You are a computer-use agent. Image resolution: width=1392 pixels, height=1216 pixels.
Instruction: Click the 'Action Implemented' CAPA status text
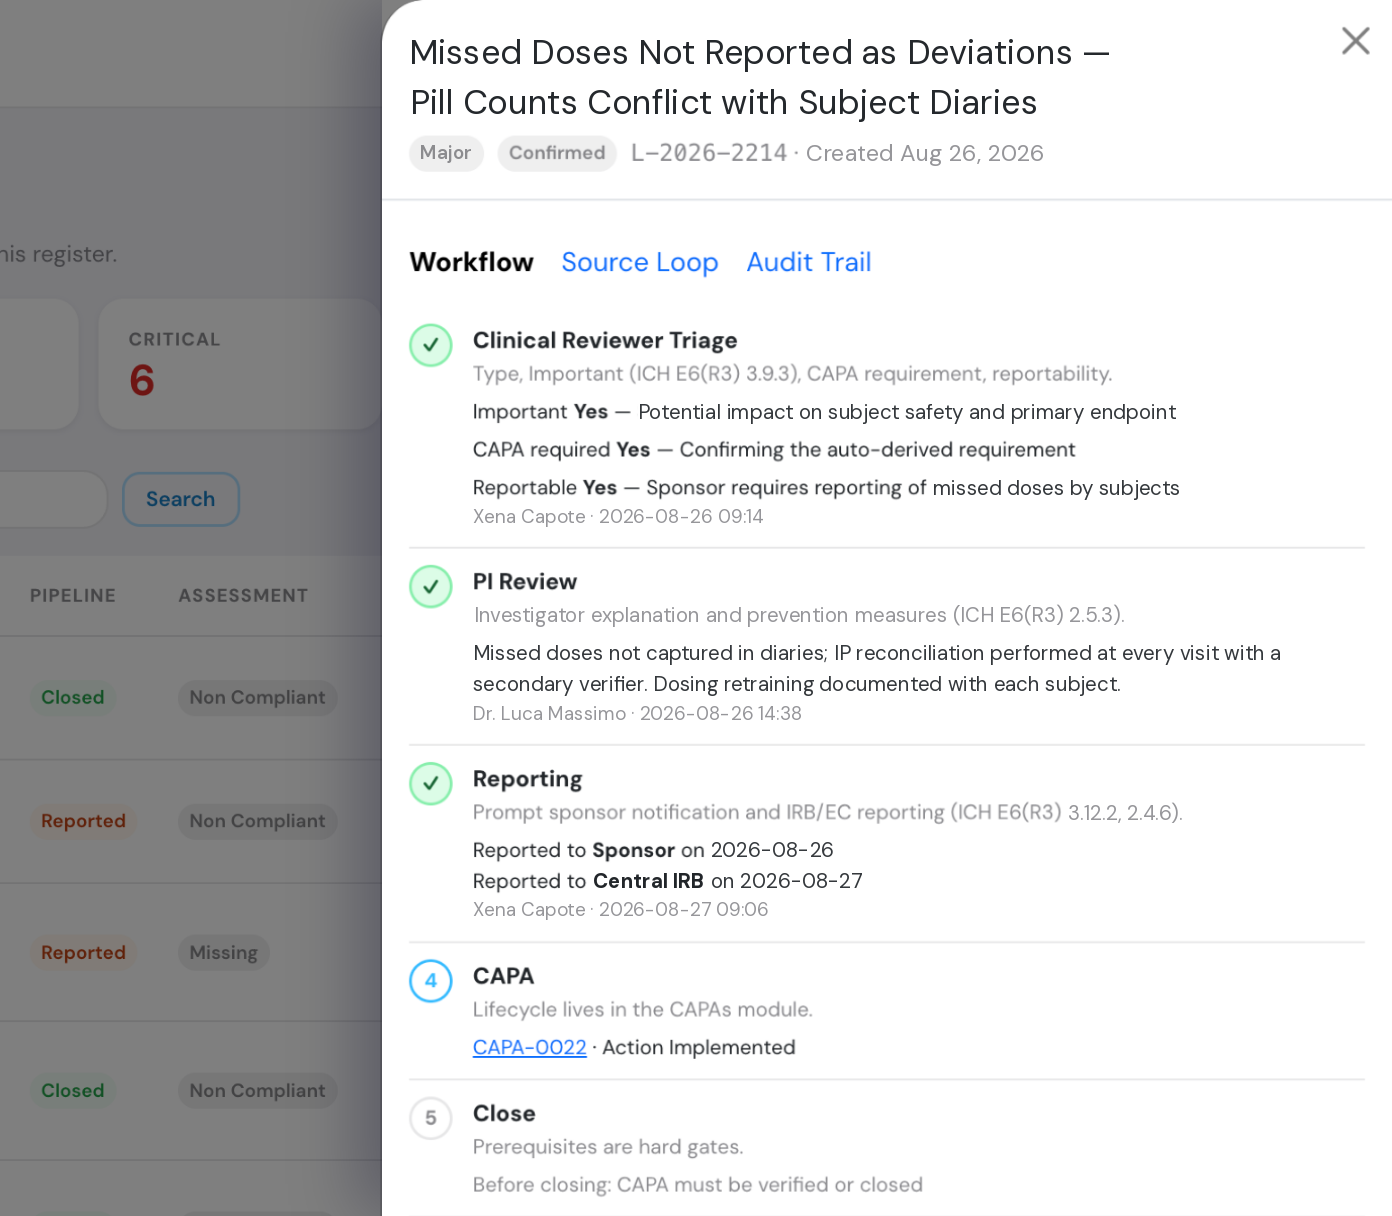pos(699,1047)
